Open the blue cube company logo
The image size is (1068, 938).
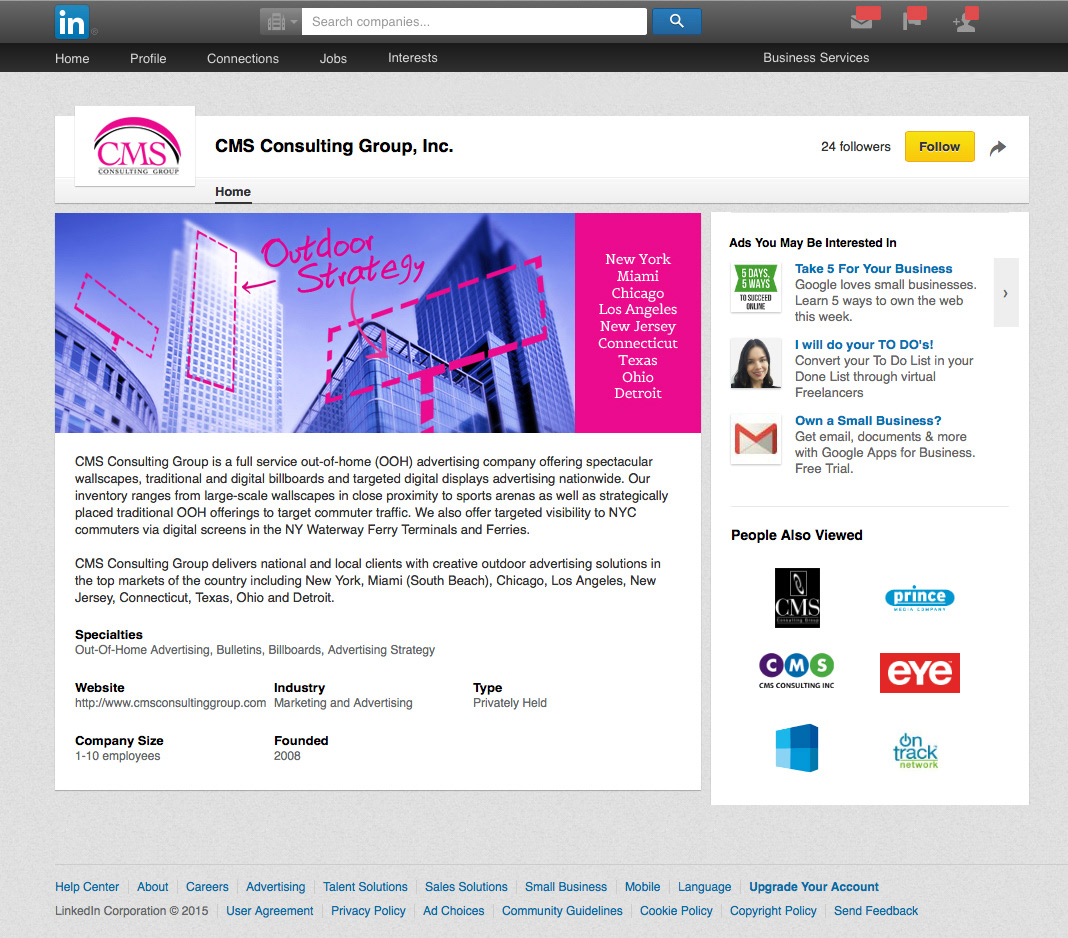click(797, 747)
